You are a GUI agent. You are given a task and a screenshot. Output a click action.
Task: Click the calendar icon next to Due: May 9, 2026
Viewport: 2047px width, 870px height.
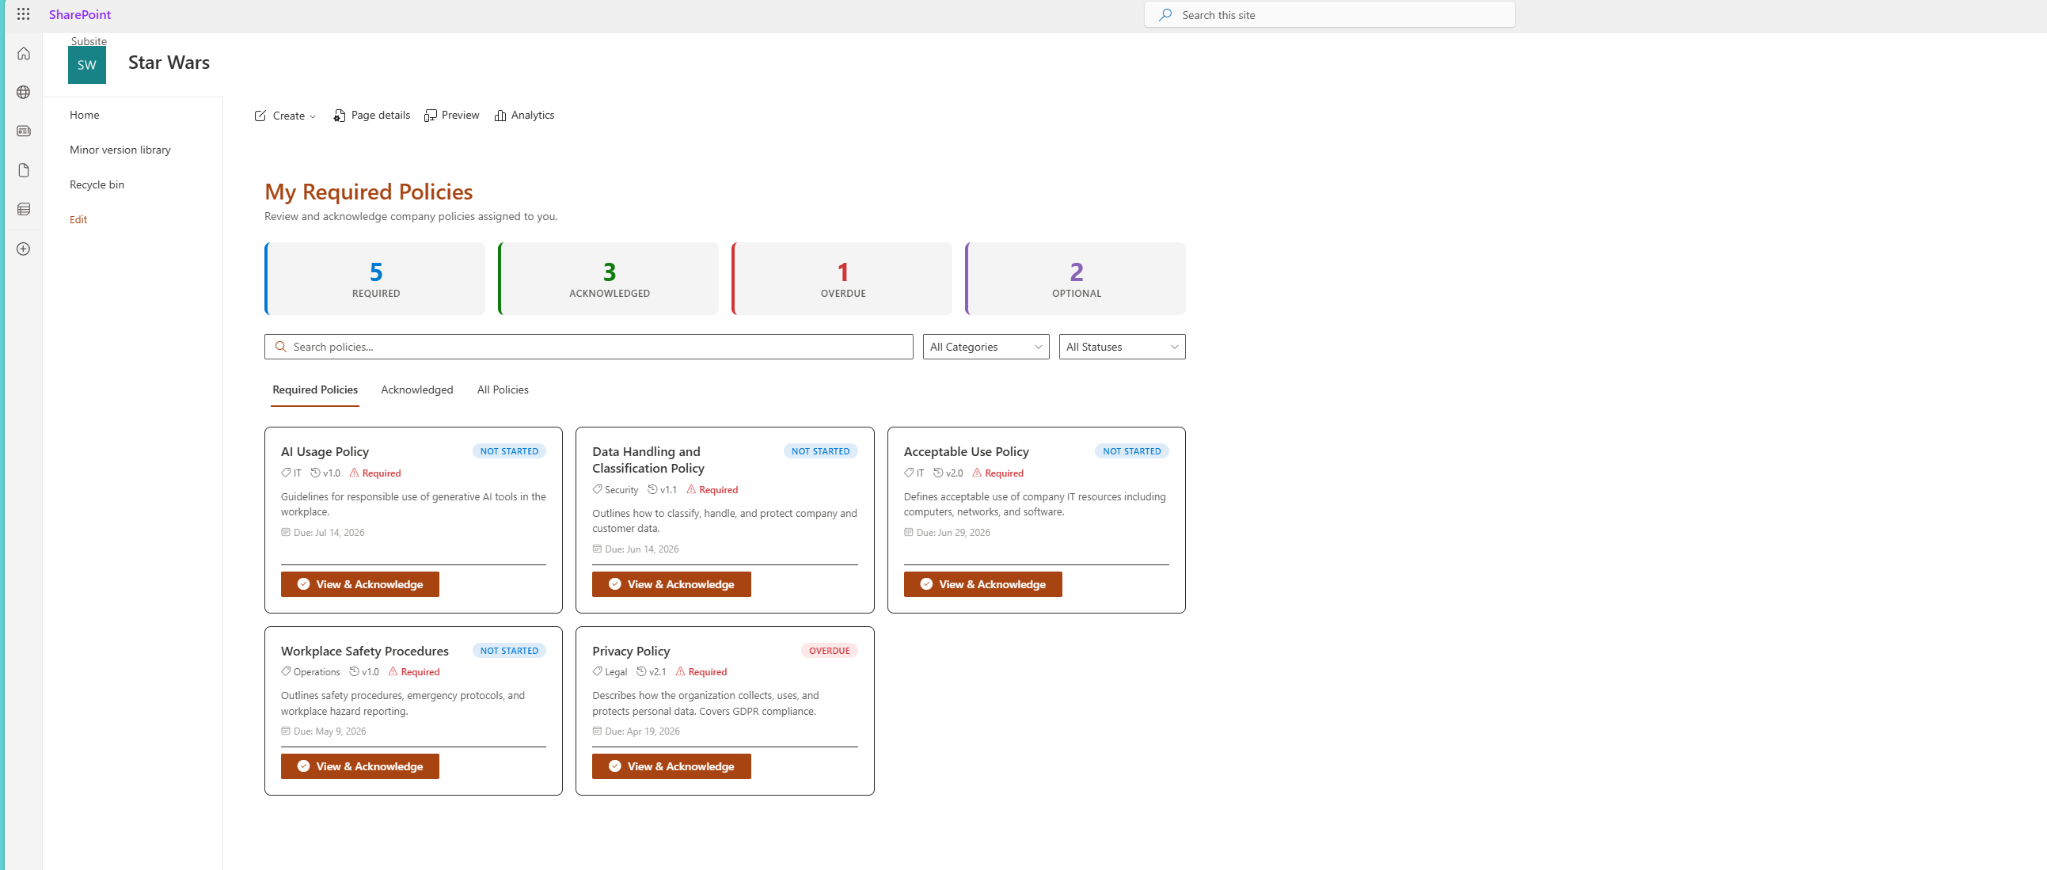pos(286,731)
